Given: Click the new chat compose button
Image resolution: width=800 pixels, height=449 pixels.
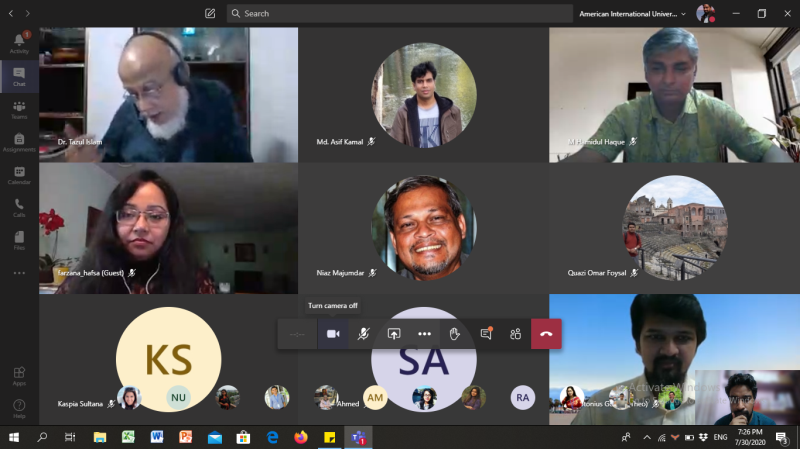Looking at the screenshot, I should pos(210,14).
